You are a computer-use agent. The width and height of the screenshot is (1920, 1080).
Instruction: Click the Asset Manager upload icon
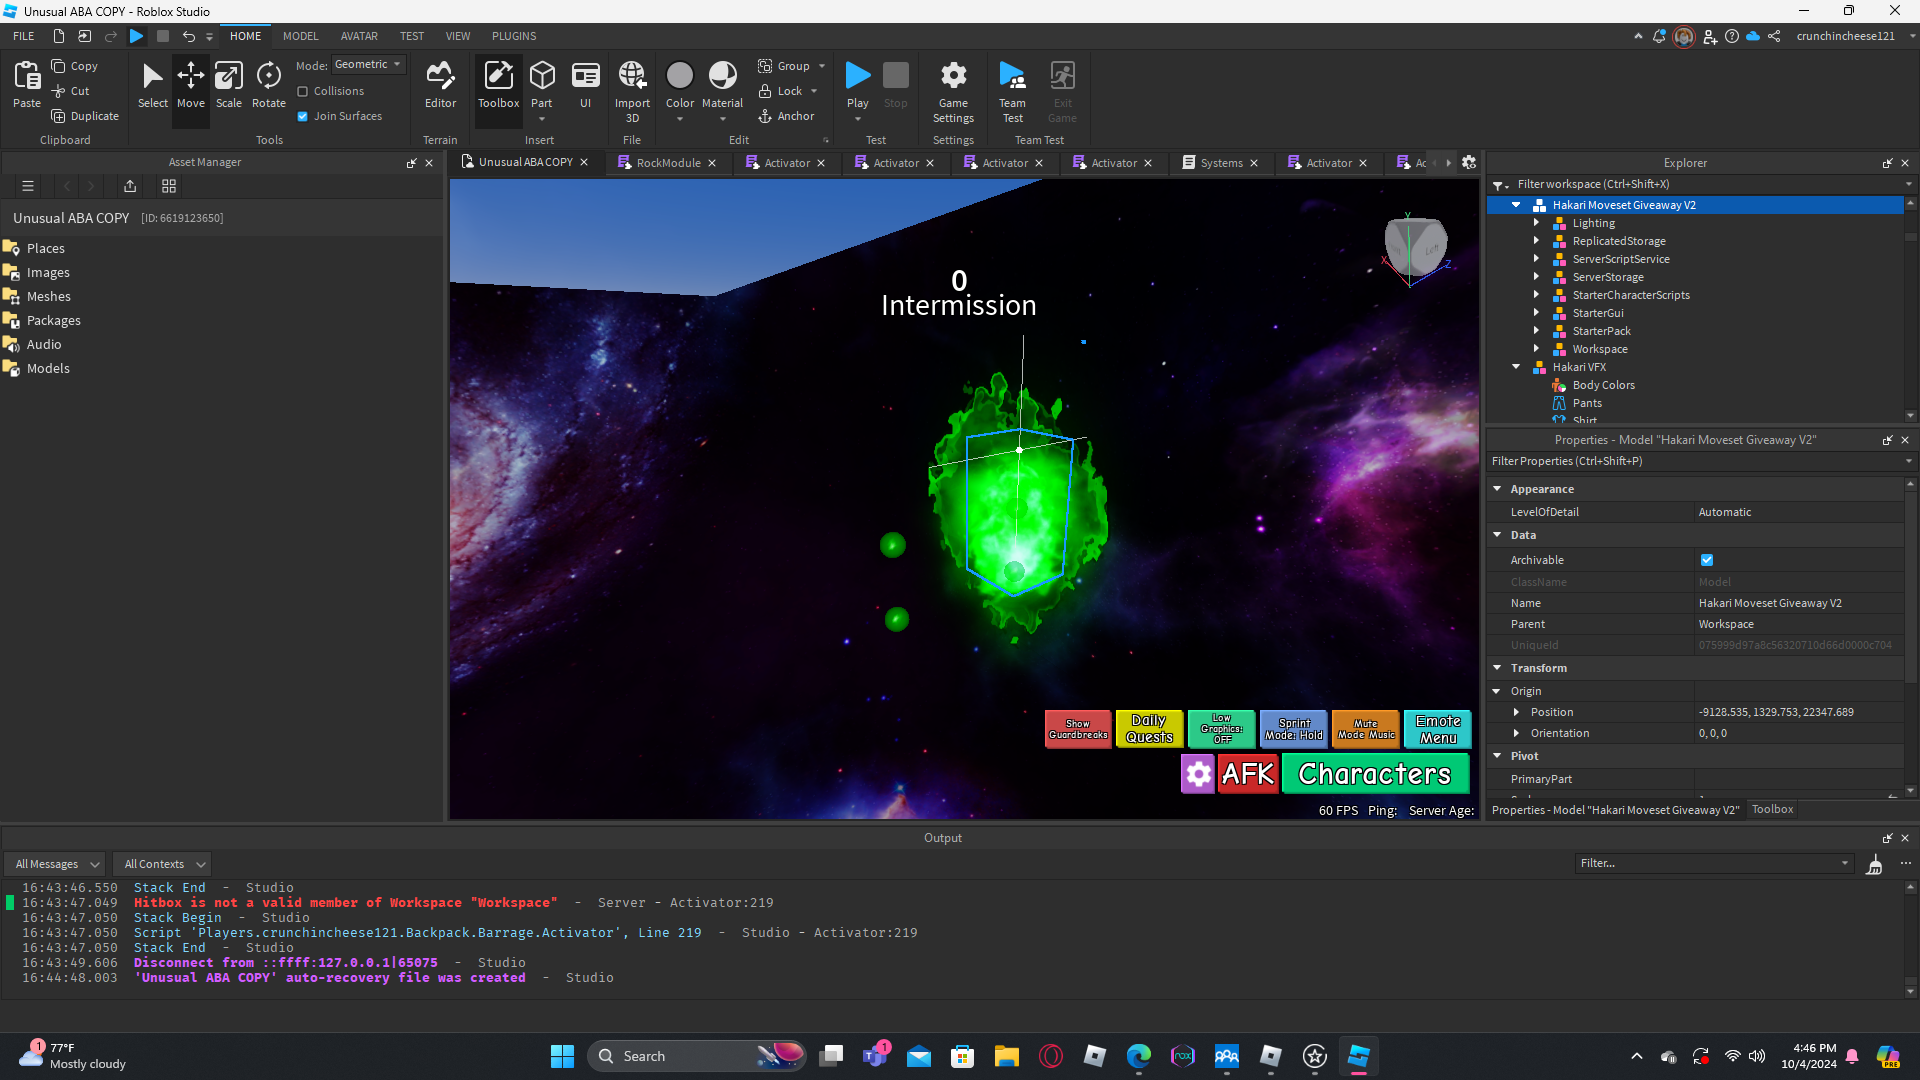(130, 186)
